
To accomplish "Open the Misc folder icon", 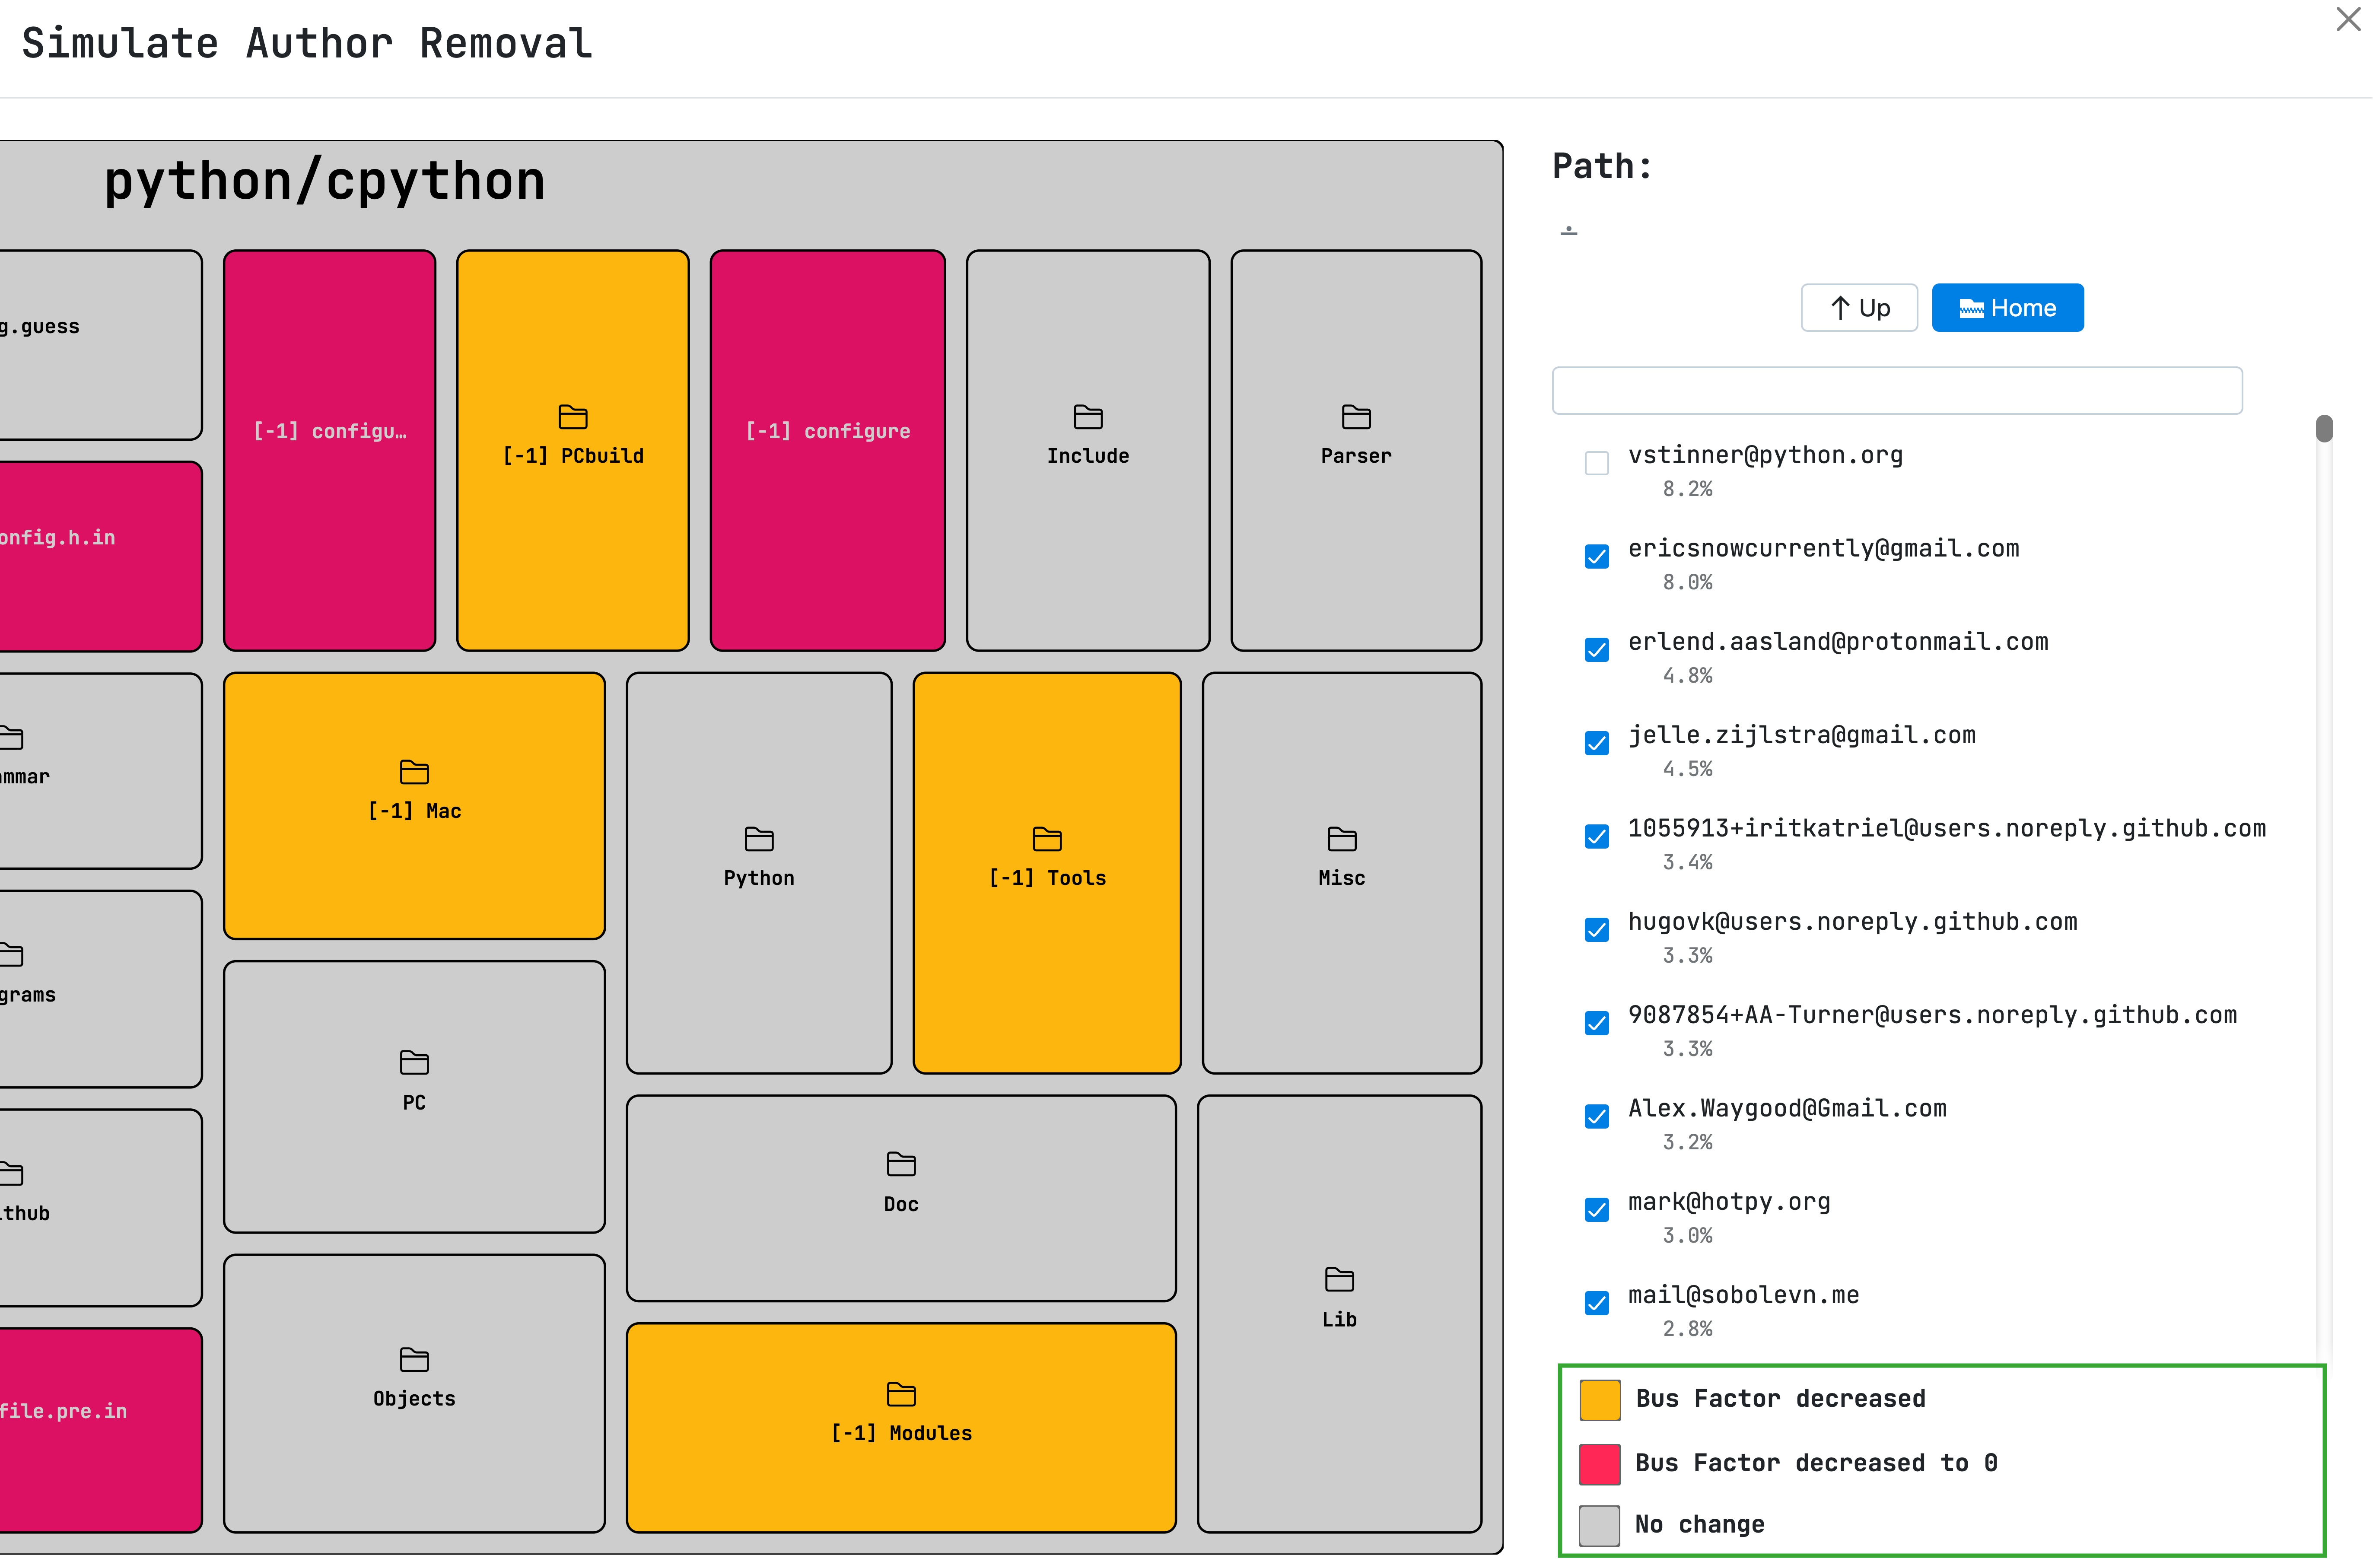I will [x=1342, y=839].
